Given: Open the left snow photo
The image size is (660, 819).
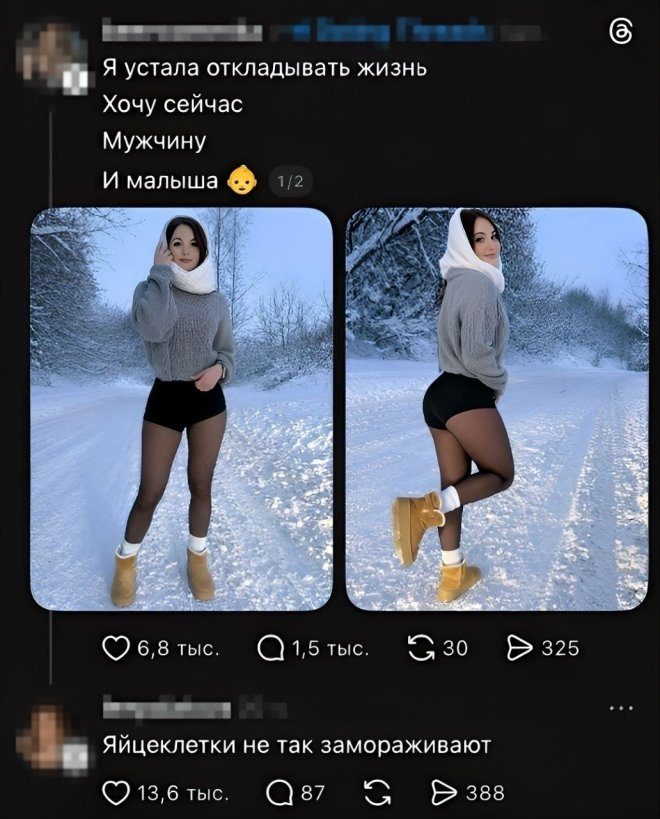Looking at the screenshot, I should coord(182,409).
